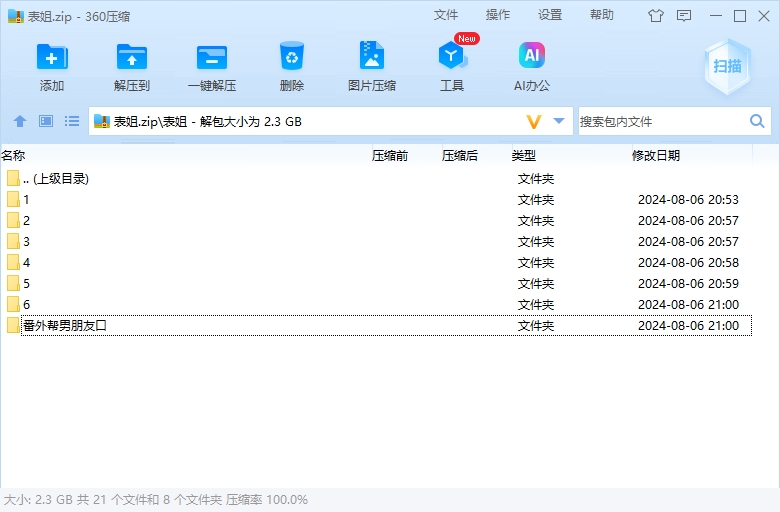The height and width of the screenshot is (512, 780).
Task: Sort by 修改日期 column header
Action: [x=656, y=155]
